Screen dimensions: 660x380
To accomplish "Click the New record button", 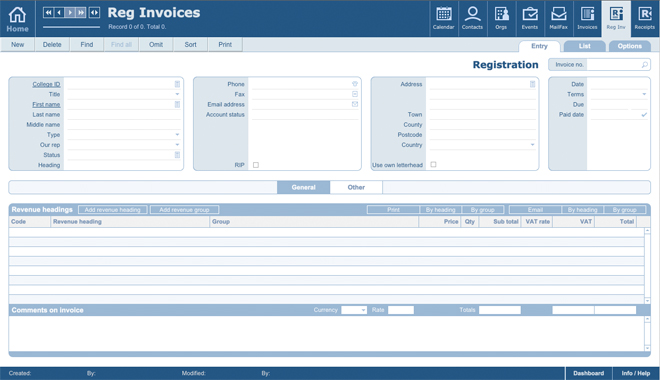I will click(x=17, y=45).
